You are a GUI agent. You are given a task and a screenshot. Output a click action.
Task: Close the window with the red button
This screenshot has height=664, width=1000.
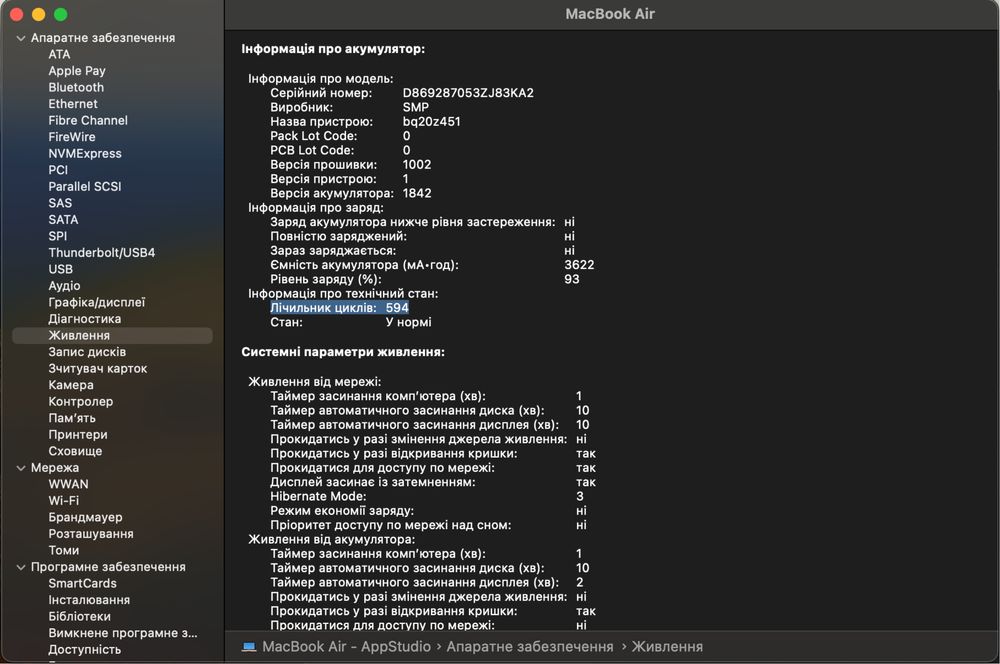click(x=17, y=14)
